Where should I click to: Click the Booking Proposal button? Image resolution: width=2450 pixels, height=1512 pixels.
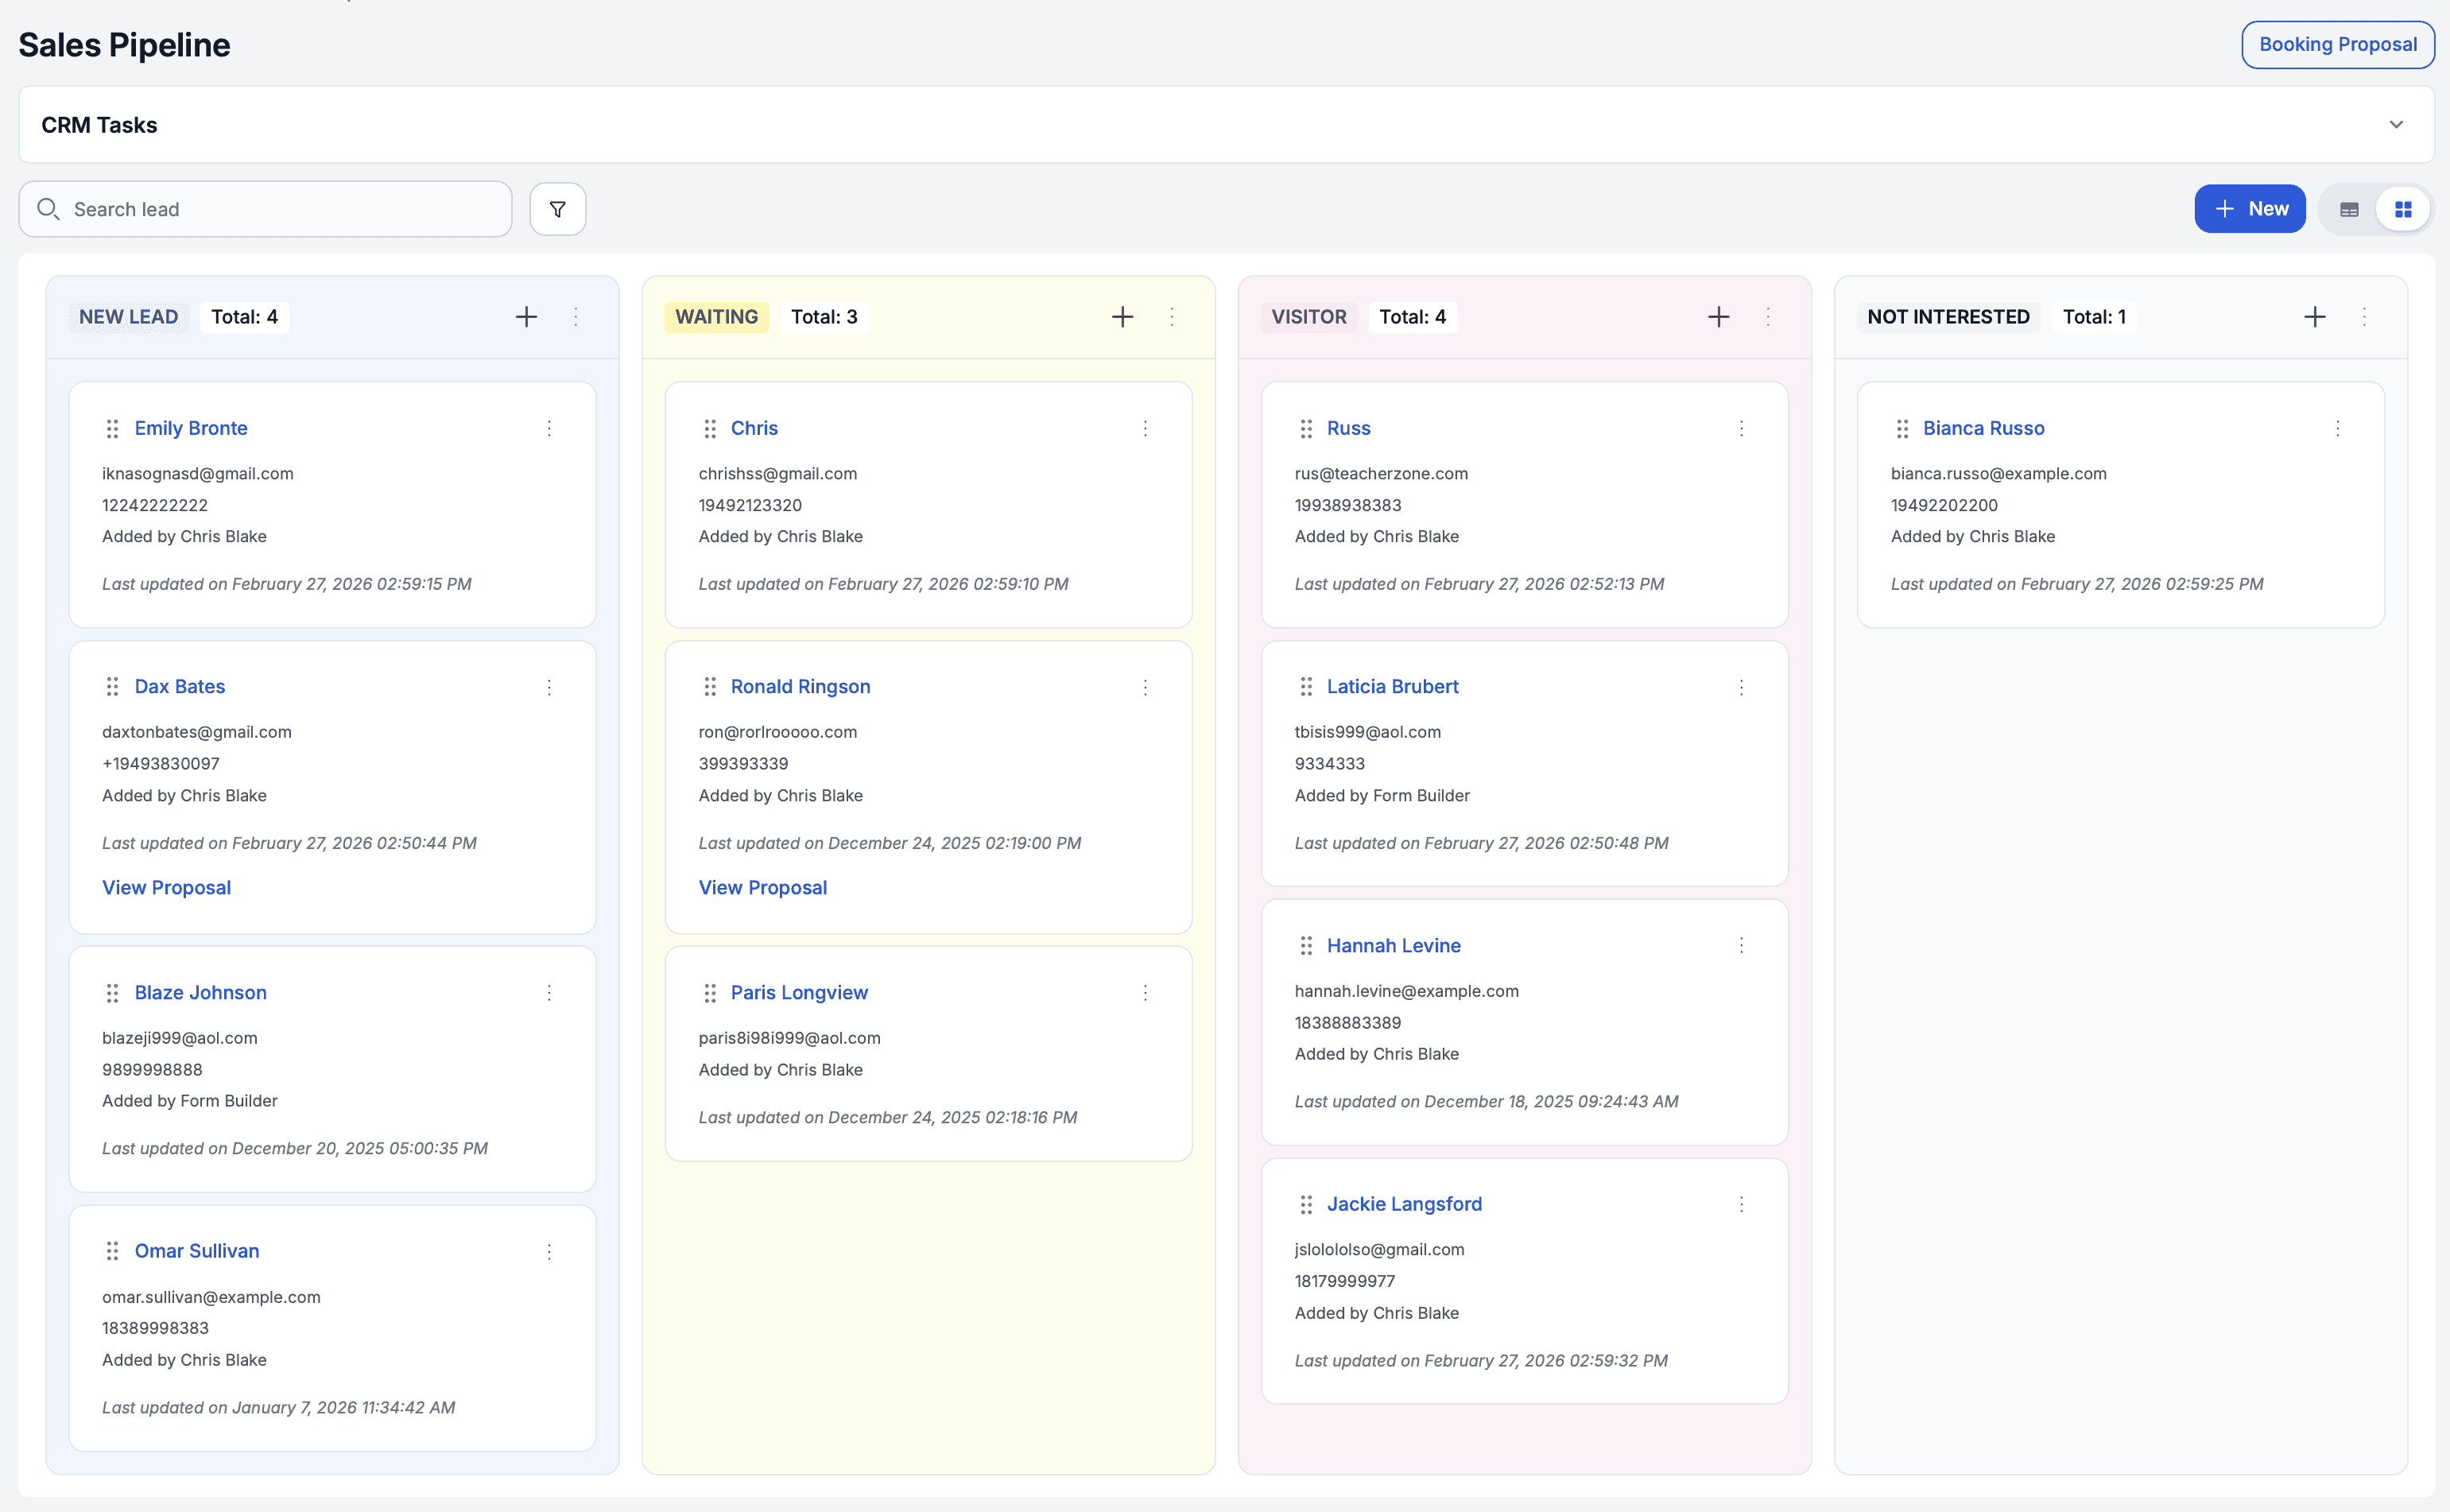[x=2337, y=45]
